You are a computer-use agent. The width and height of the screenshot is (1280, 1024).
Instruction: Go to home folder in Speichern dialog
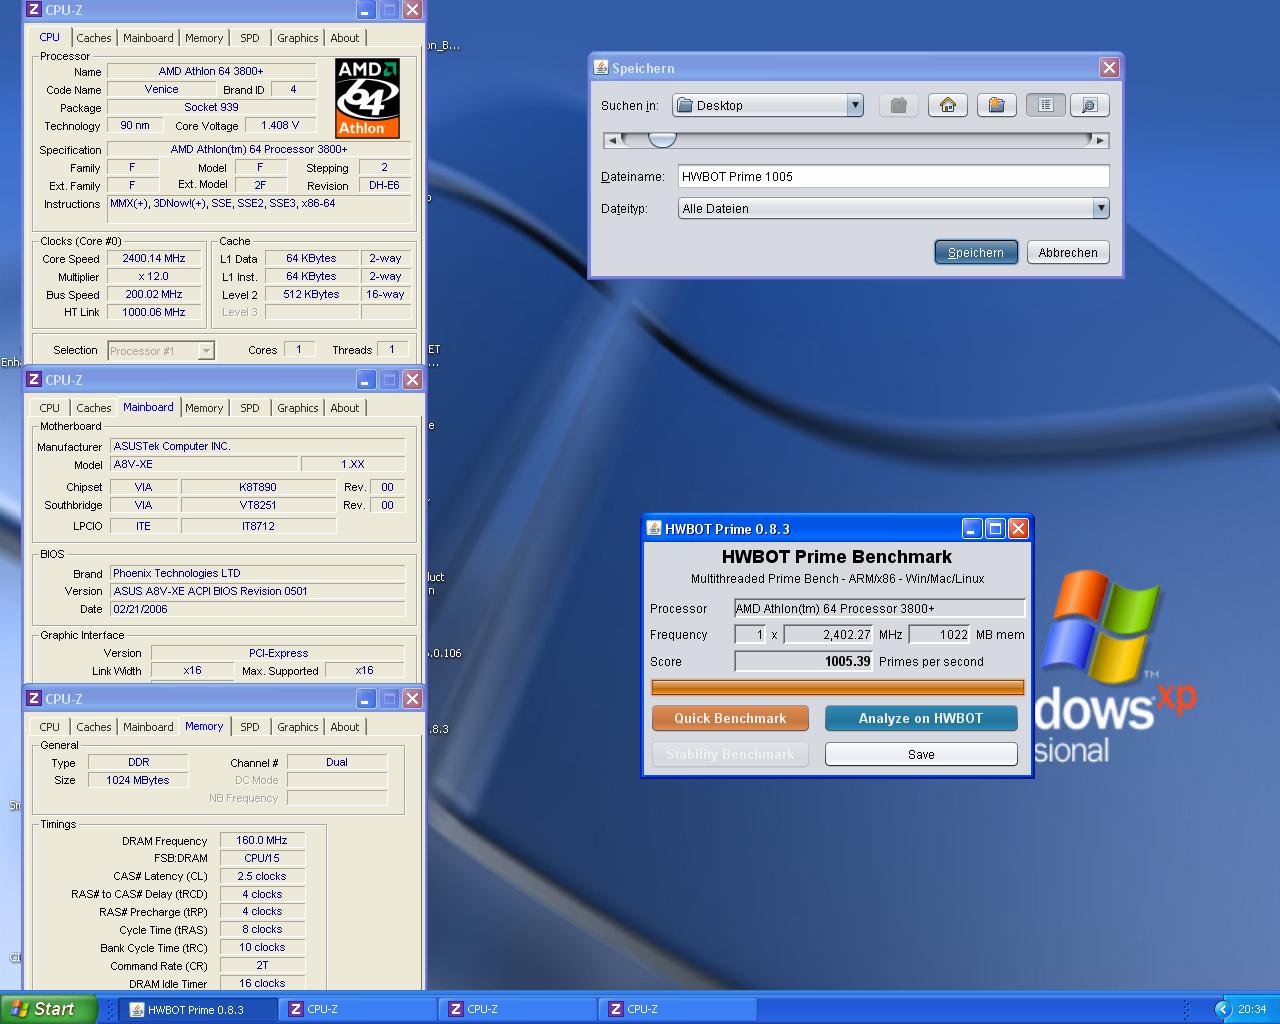tap(947, 105)
